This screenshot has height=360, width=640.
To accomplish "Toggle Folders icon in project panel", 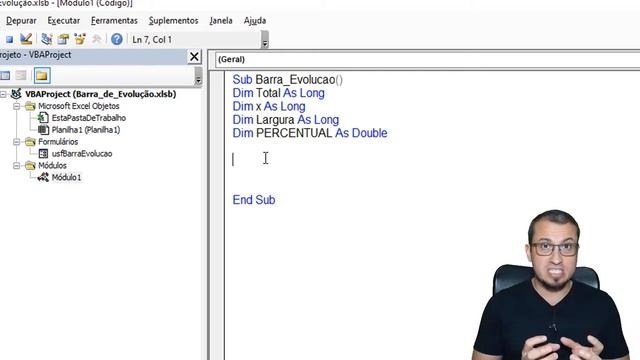I will click(x=42, y=76).
